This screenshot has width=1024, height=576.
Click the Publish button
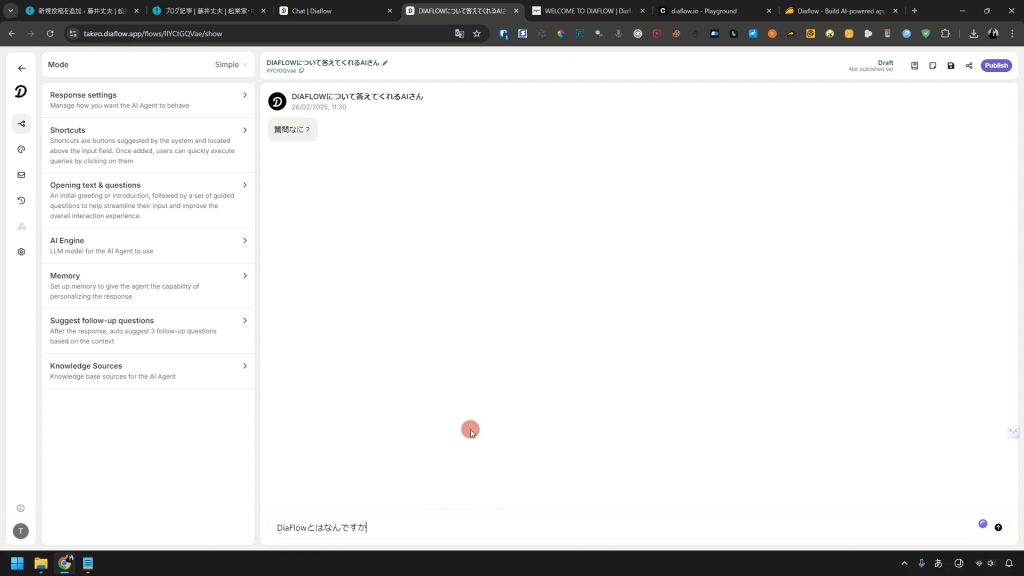click(996, 65)
